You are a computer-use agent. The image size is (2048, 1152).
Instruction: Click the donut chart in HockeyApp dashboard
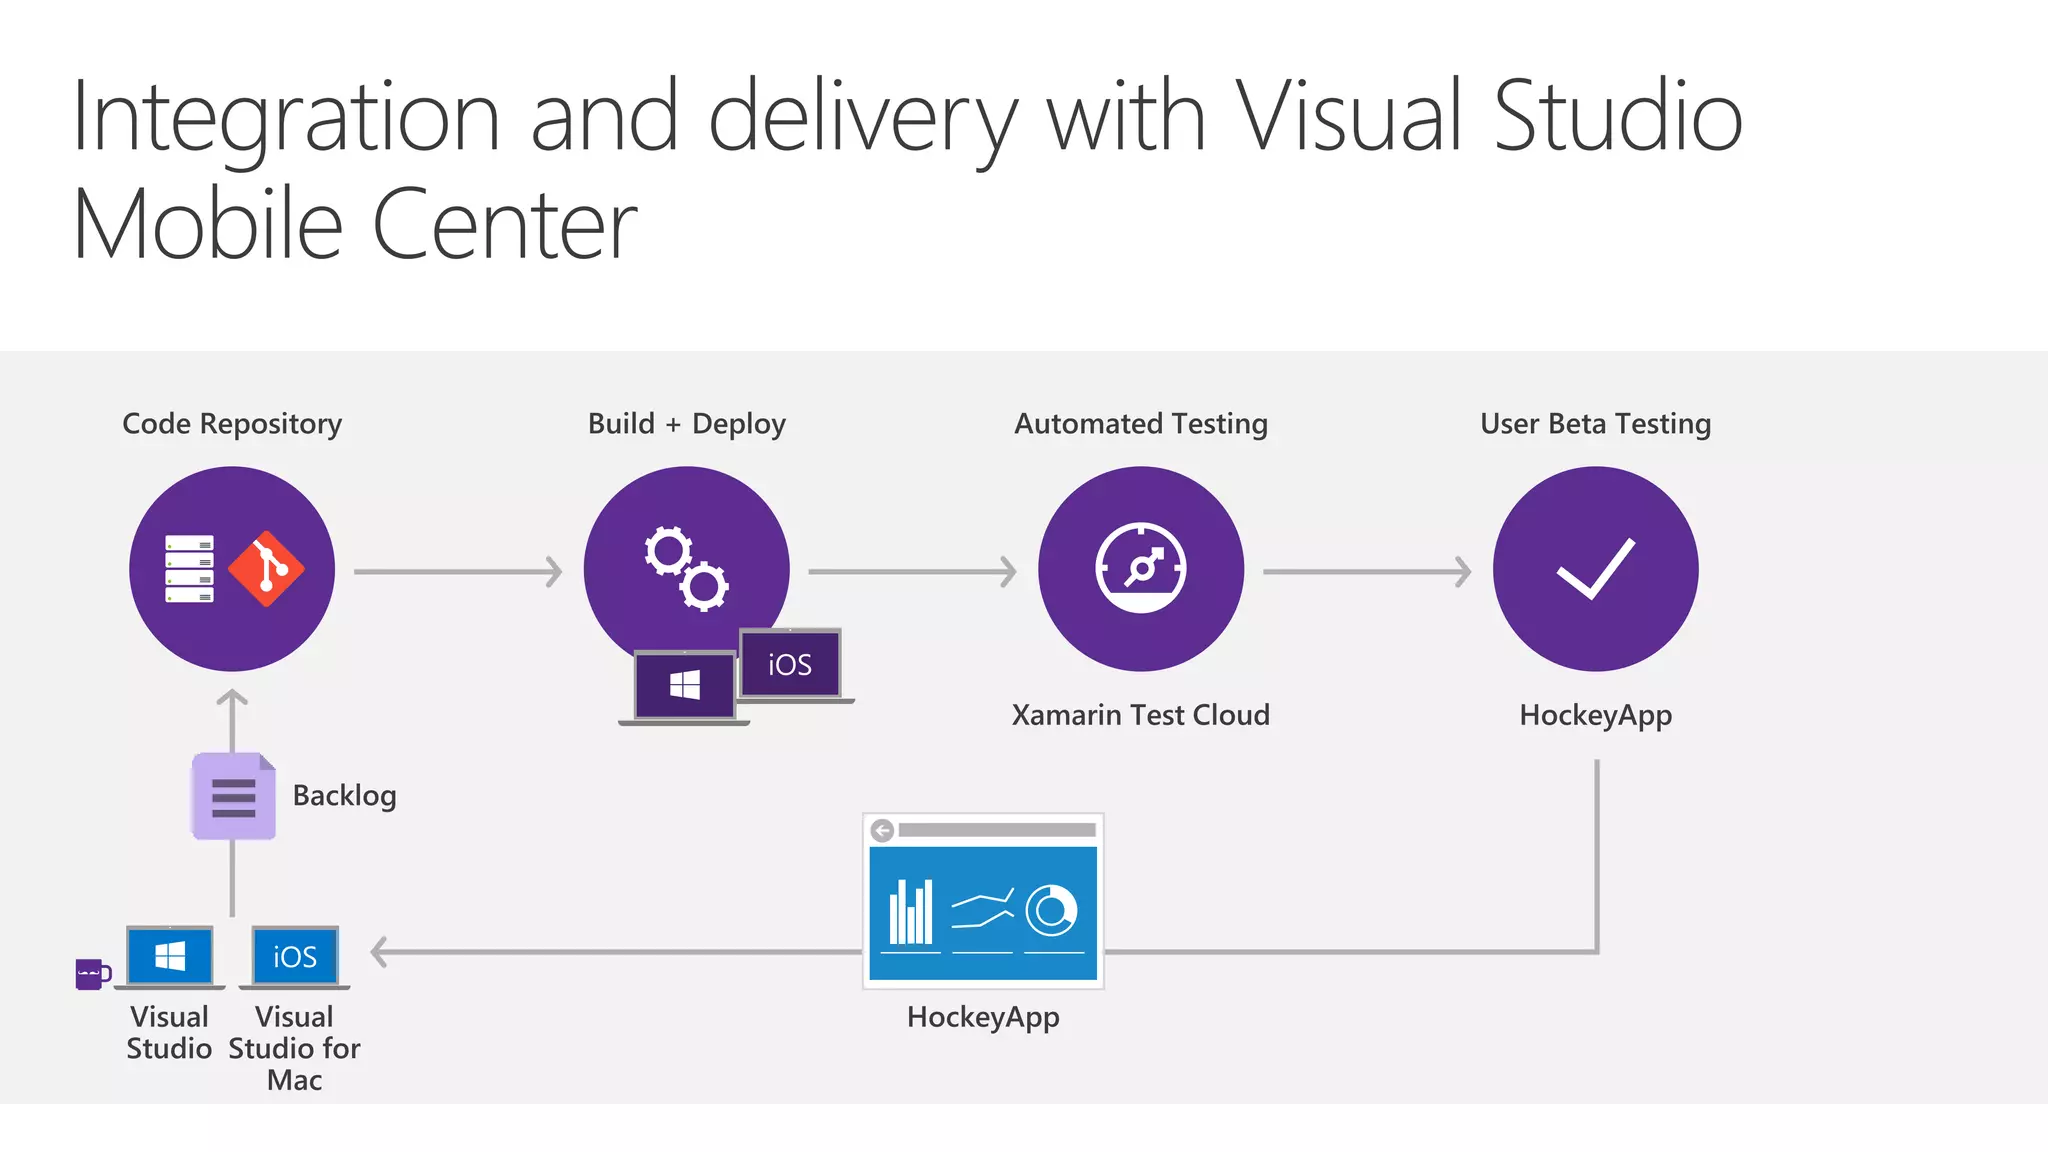coord(1051,910)
